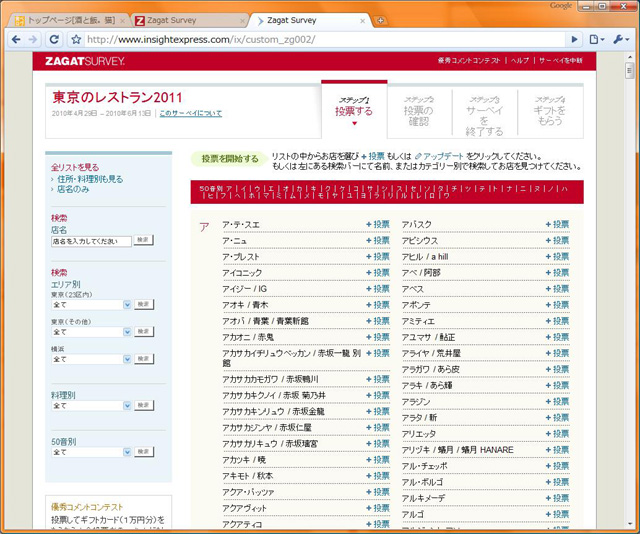Open the wrench settings menu
Image resolution: width=640 pixels, height=534 pixels.
(620, 39)
